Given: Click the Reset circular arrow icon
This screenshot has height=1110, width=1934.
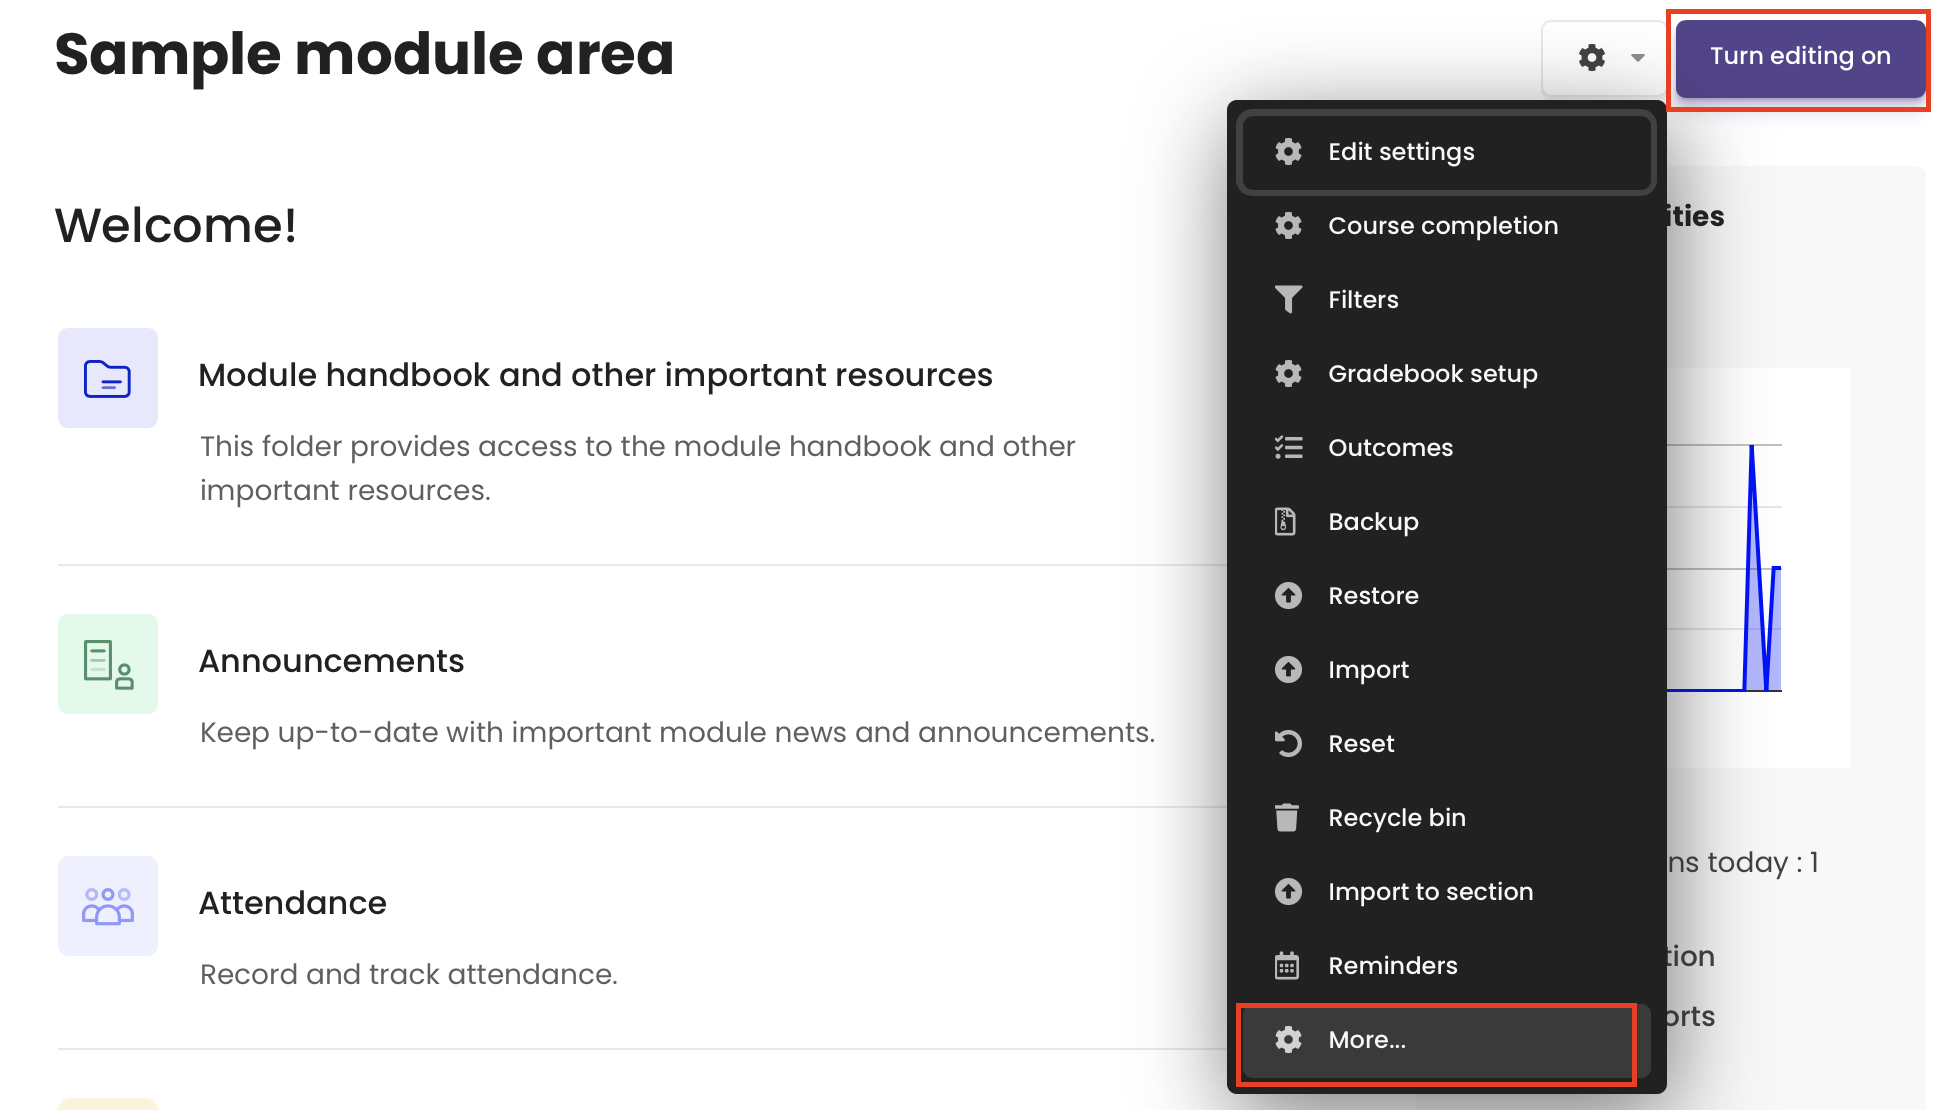Looking at the screenshot, I should (1288, 744).
